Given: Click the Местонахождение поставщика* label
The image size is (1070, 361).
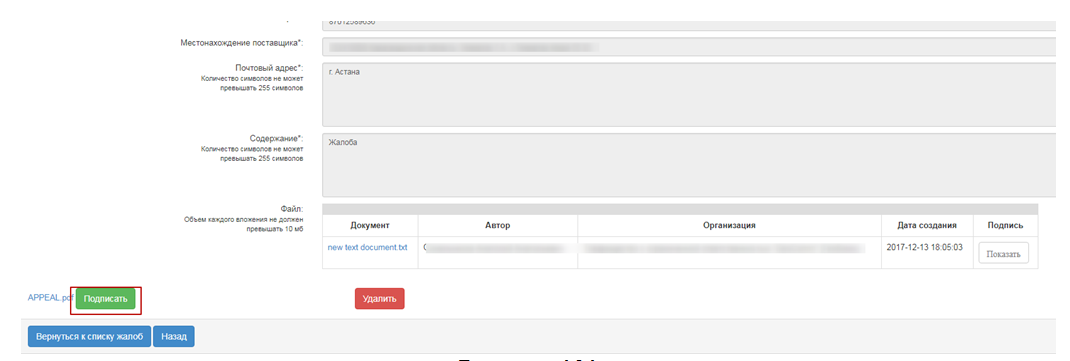Looking at the screenshot, I should pos(242,43).
